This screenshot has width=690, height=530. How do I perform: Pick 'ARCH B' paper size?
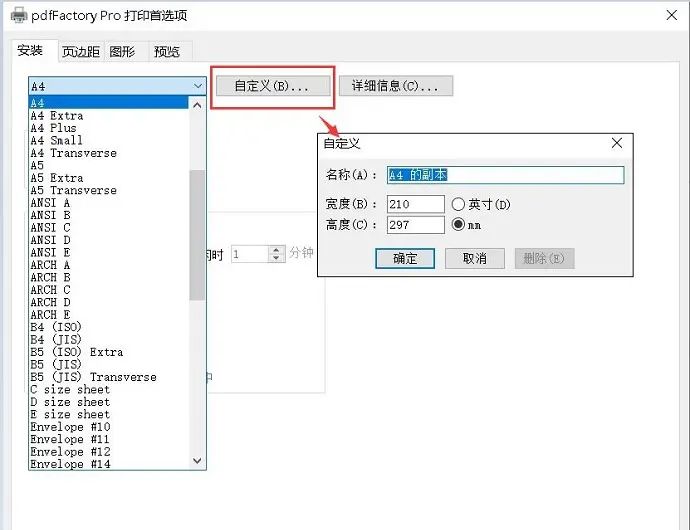tap(109, 278)
